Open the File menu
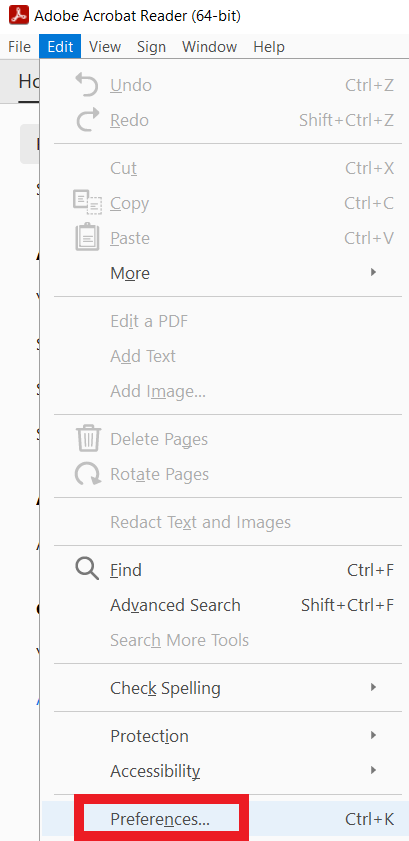Image resolution: width=409 pixels, height=841 pixels. [x=19, y=47]
